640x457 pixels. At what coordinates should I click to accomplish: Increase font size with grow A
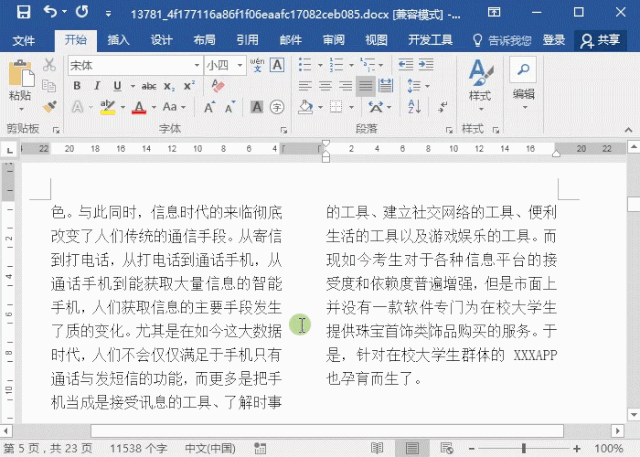pyautogui.click(x=209, y=107)
